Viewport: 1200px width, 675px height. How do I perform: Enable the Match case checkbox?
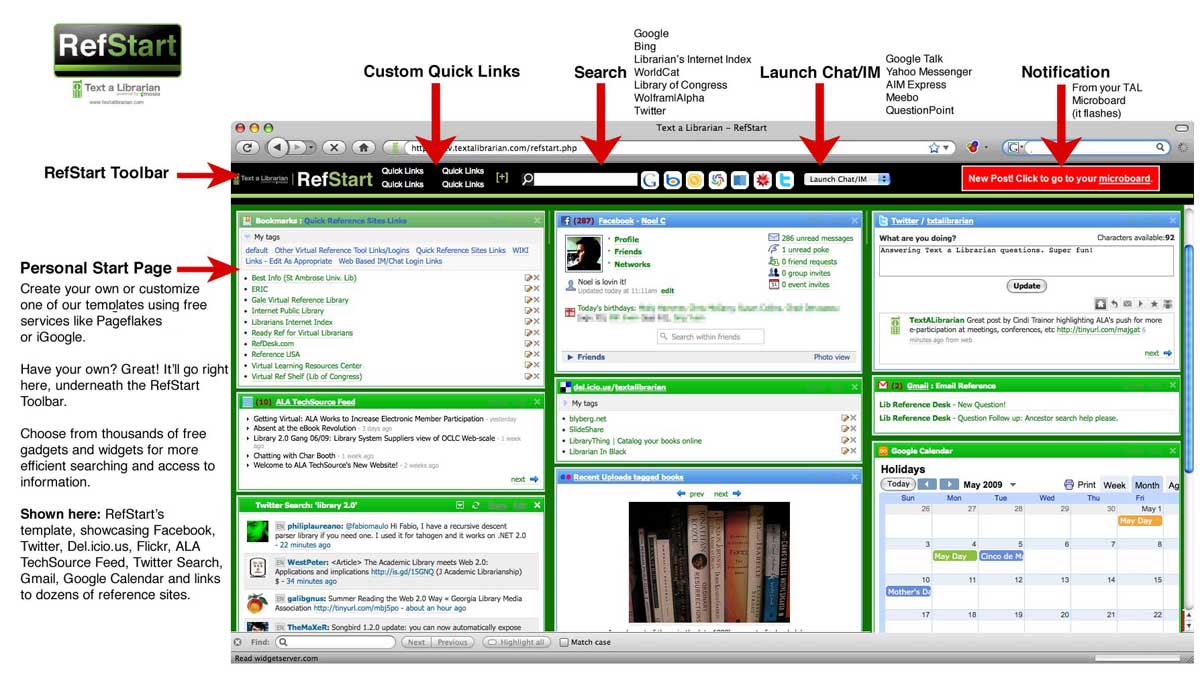(x=564, y=642)
